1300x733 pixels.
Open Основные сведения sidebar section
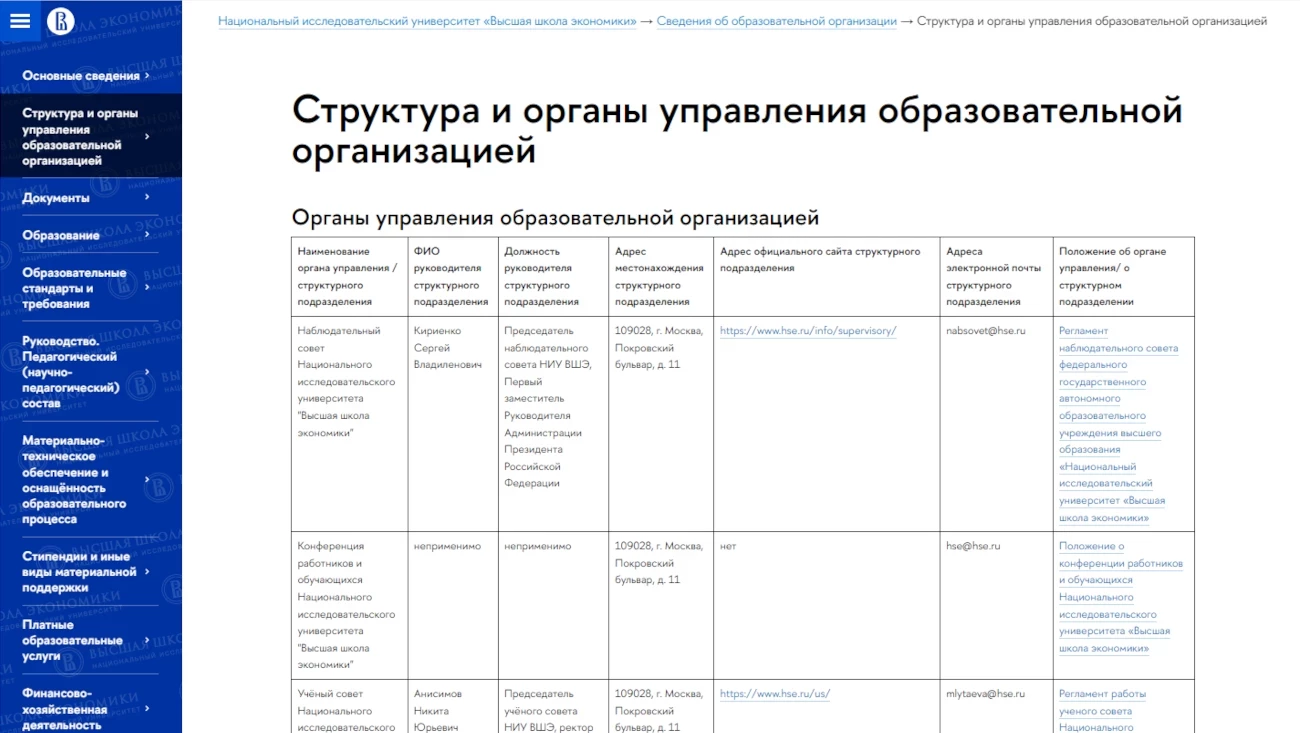click(81, 76)
